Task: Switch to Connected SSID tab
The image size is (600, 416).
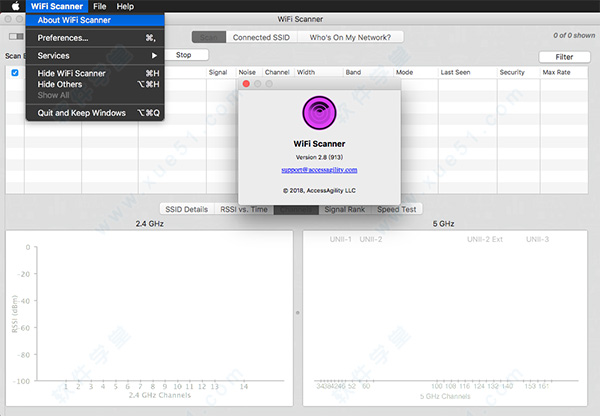Action: 261,37
